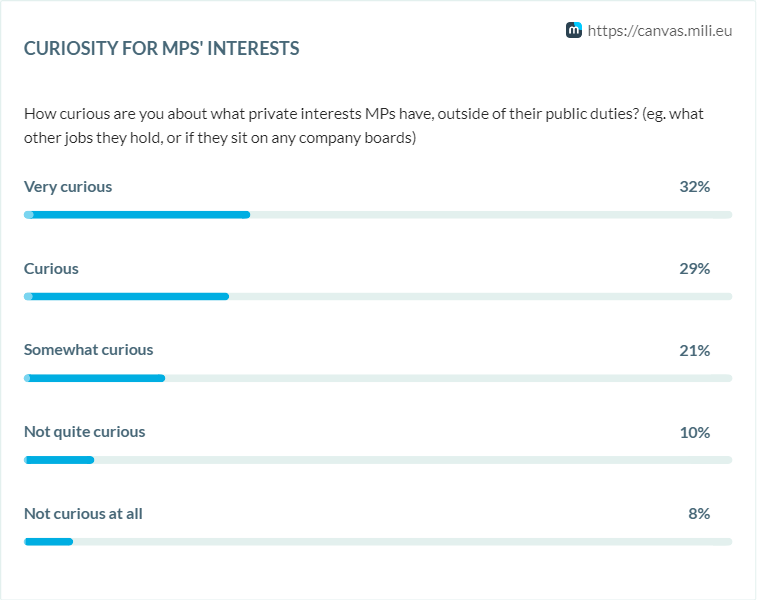757x600 pixels.
Task: Pick the "Somewhat curious" option label
Action: [x=89, y=350]
